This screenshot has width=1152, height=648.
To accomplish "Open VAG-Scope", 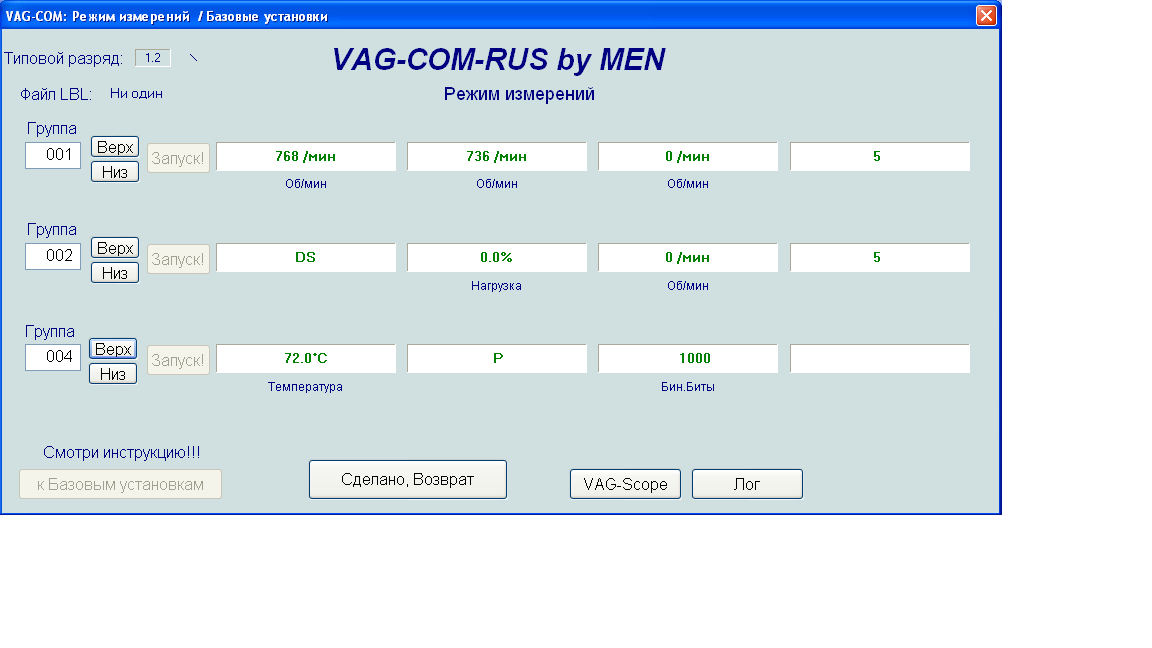I will tap(625, 484).
